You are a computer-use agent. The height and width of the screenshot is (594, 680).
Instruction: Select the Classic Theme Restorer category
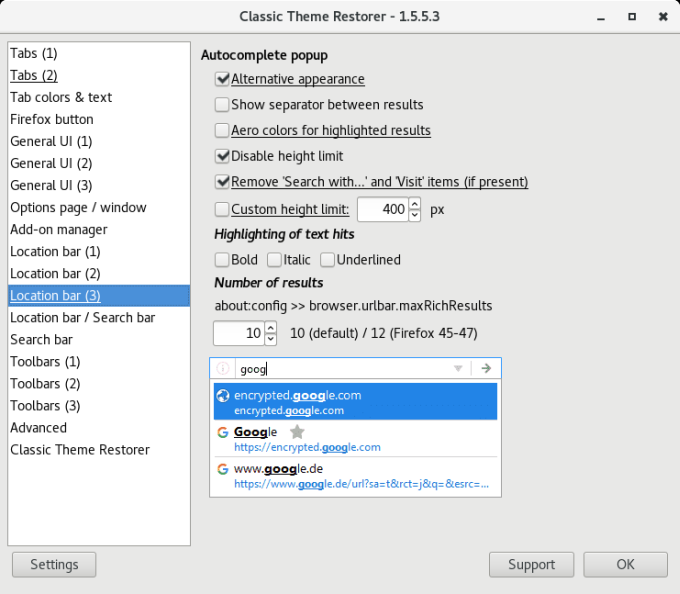pos(99,450)
